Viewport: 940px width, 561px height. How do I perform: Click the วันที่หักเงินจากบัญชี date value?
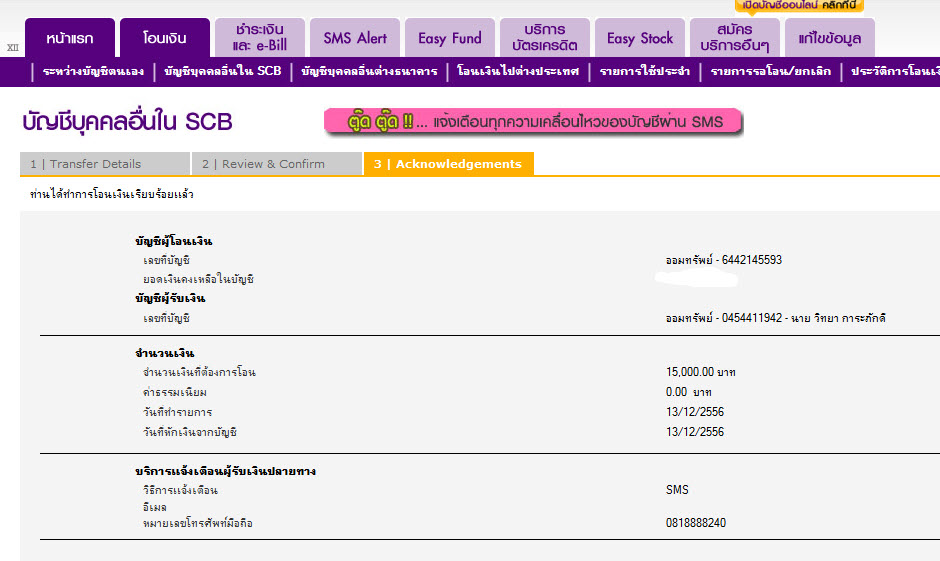coord(695,432)
